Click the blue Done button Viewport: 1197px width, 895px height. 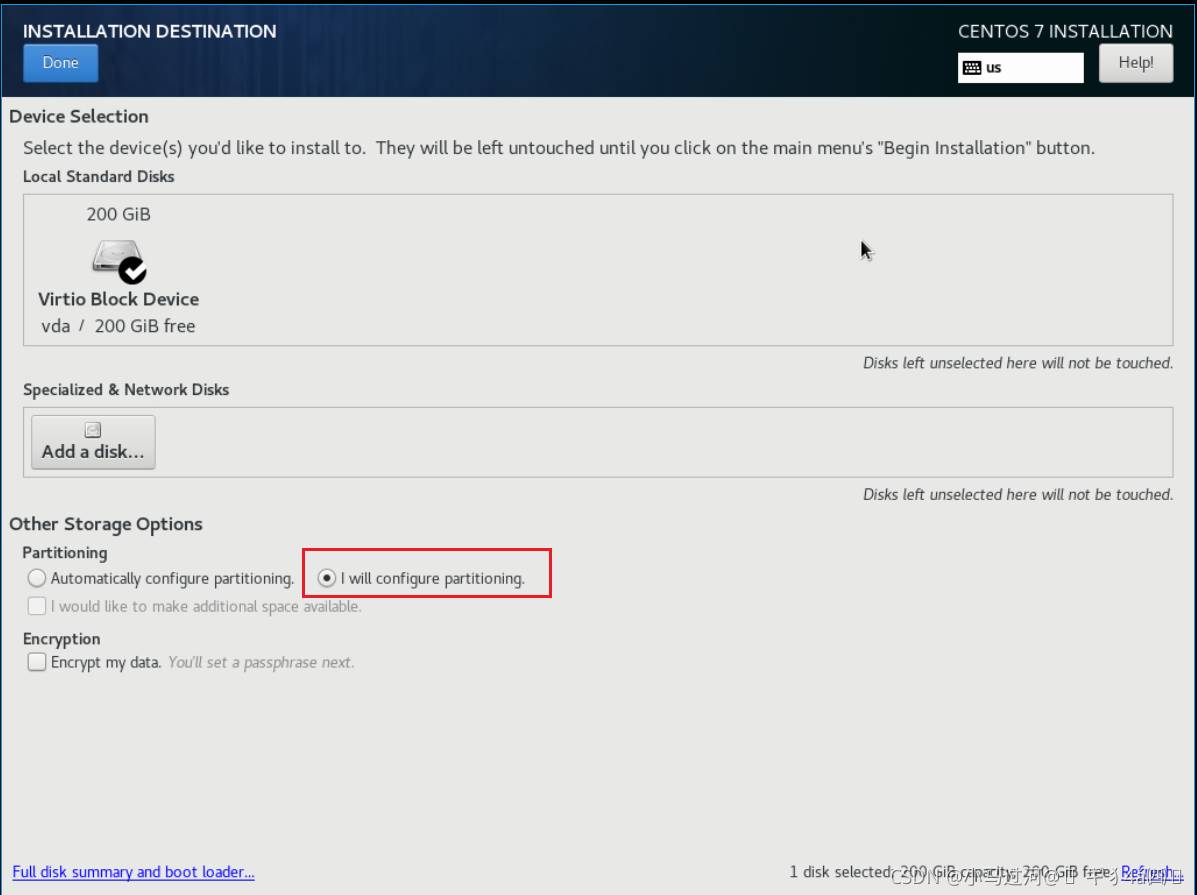(60, 63)
